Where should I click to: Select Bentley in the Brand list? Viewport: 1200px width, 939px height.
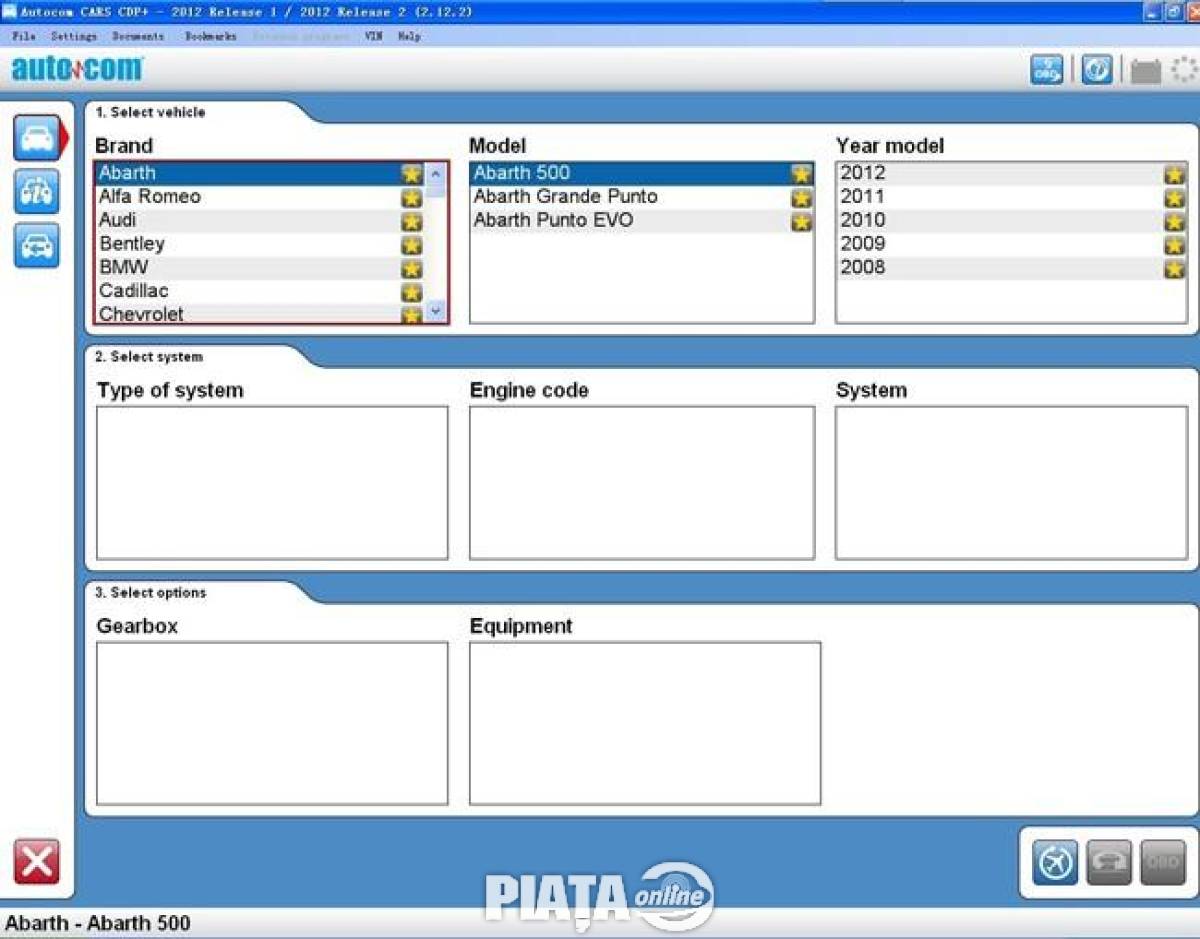(260, 244)
